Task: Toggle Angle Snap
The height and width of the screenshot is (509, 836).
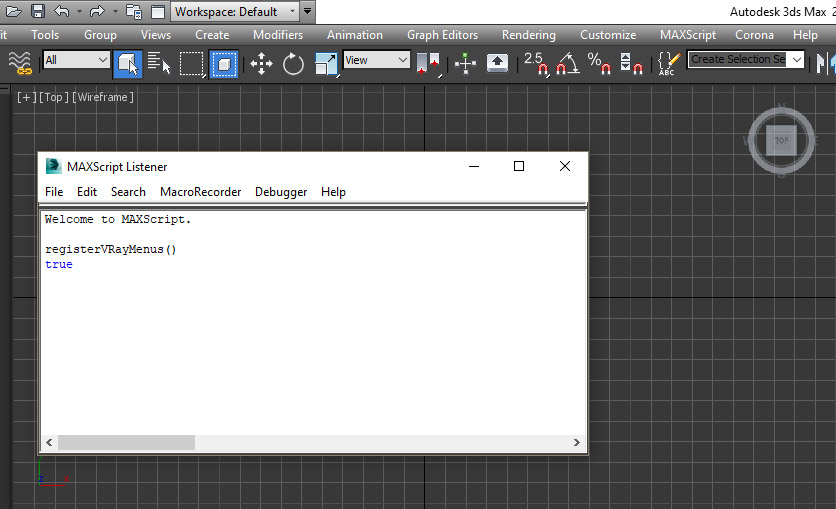Action: [x=567, y=63]
